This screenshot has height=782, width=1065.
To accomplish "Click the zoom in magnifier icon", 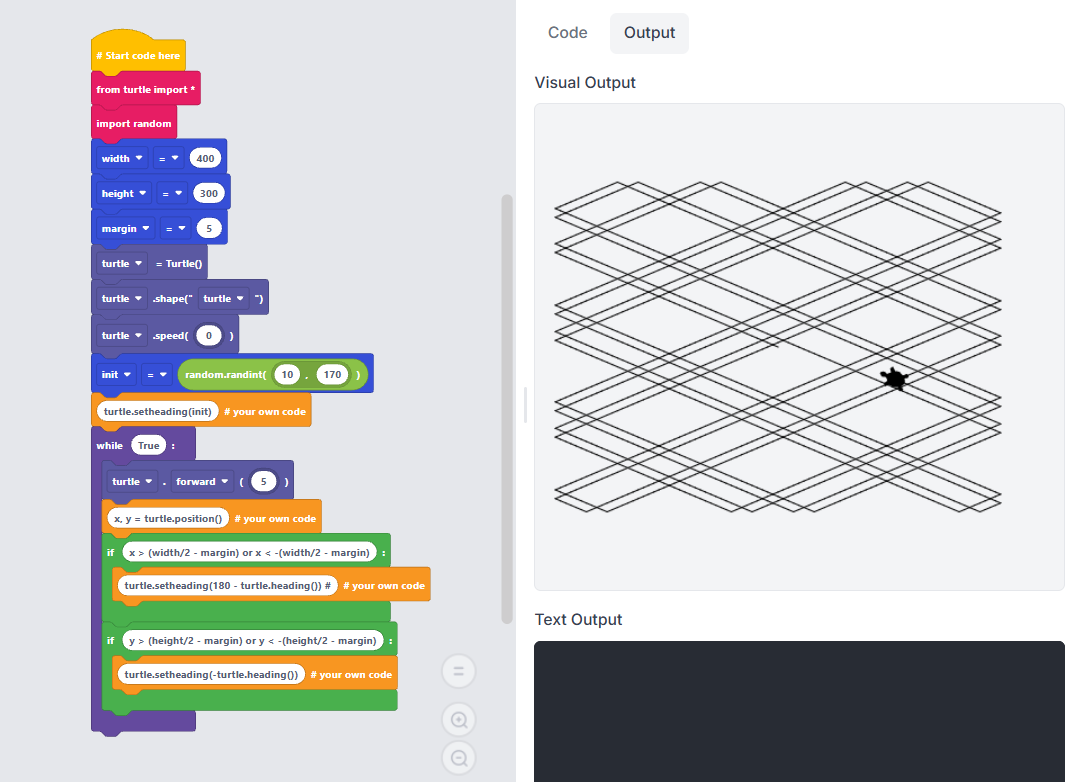I will tap(459, 720).
